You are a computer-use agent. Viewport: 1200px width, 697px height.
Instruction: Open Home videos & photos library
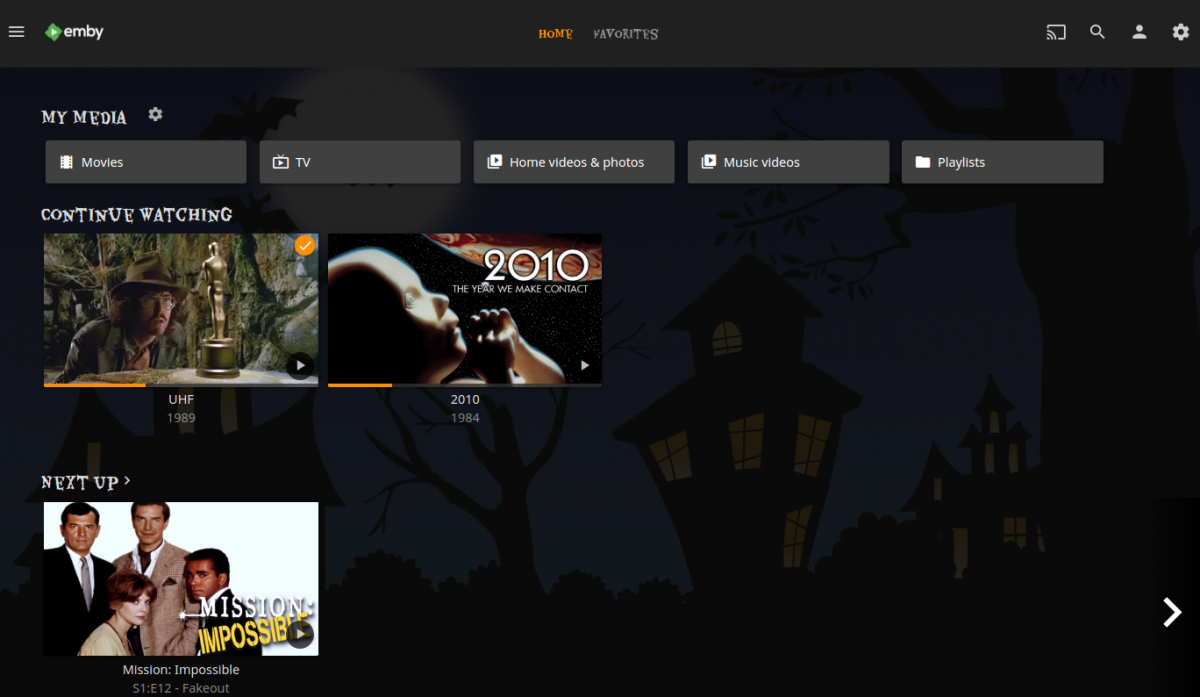point(574,162)
